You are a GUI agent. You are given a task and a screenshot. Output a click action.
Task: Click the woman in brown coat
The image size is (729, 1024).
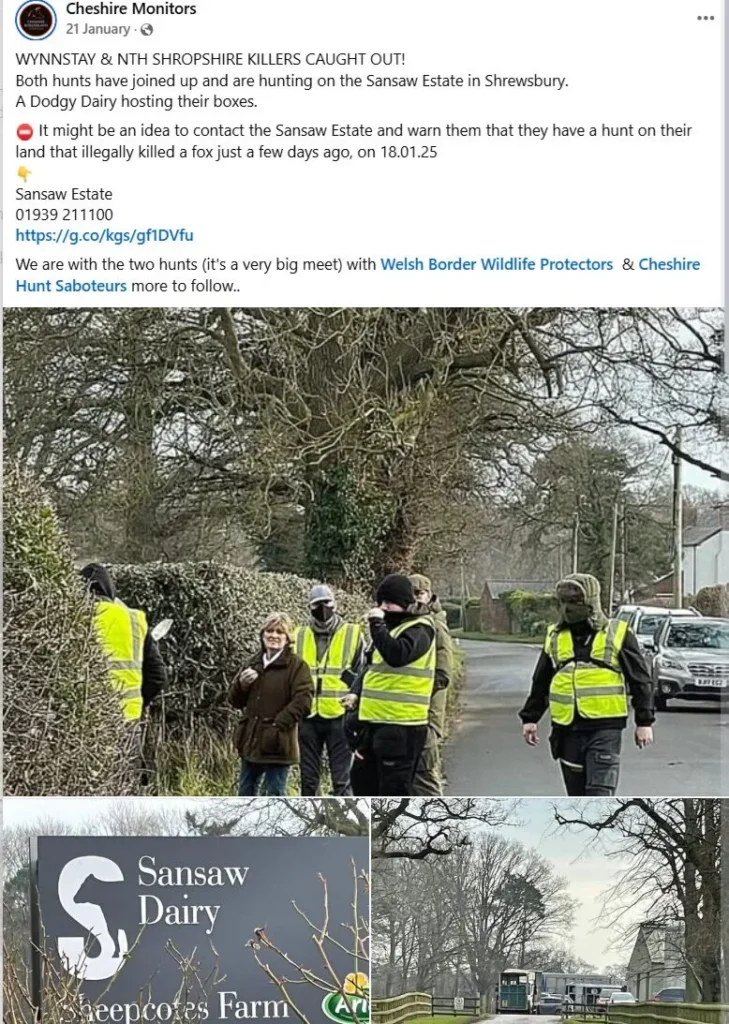(x=271, y=702)
